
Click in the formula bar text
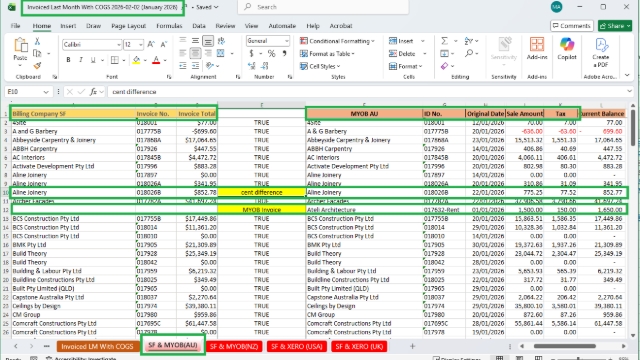click(134, 92)
